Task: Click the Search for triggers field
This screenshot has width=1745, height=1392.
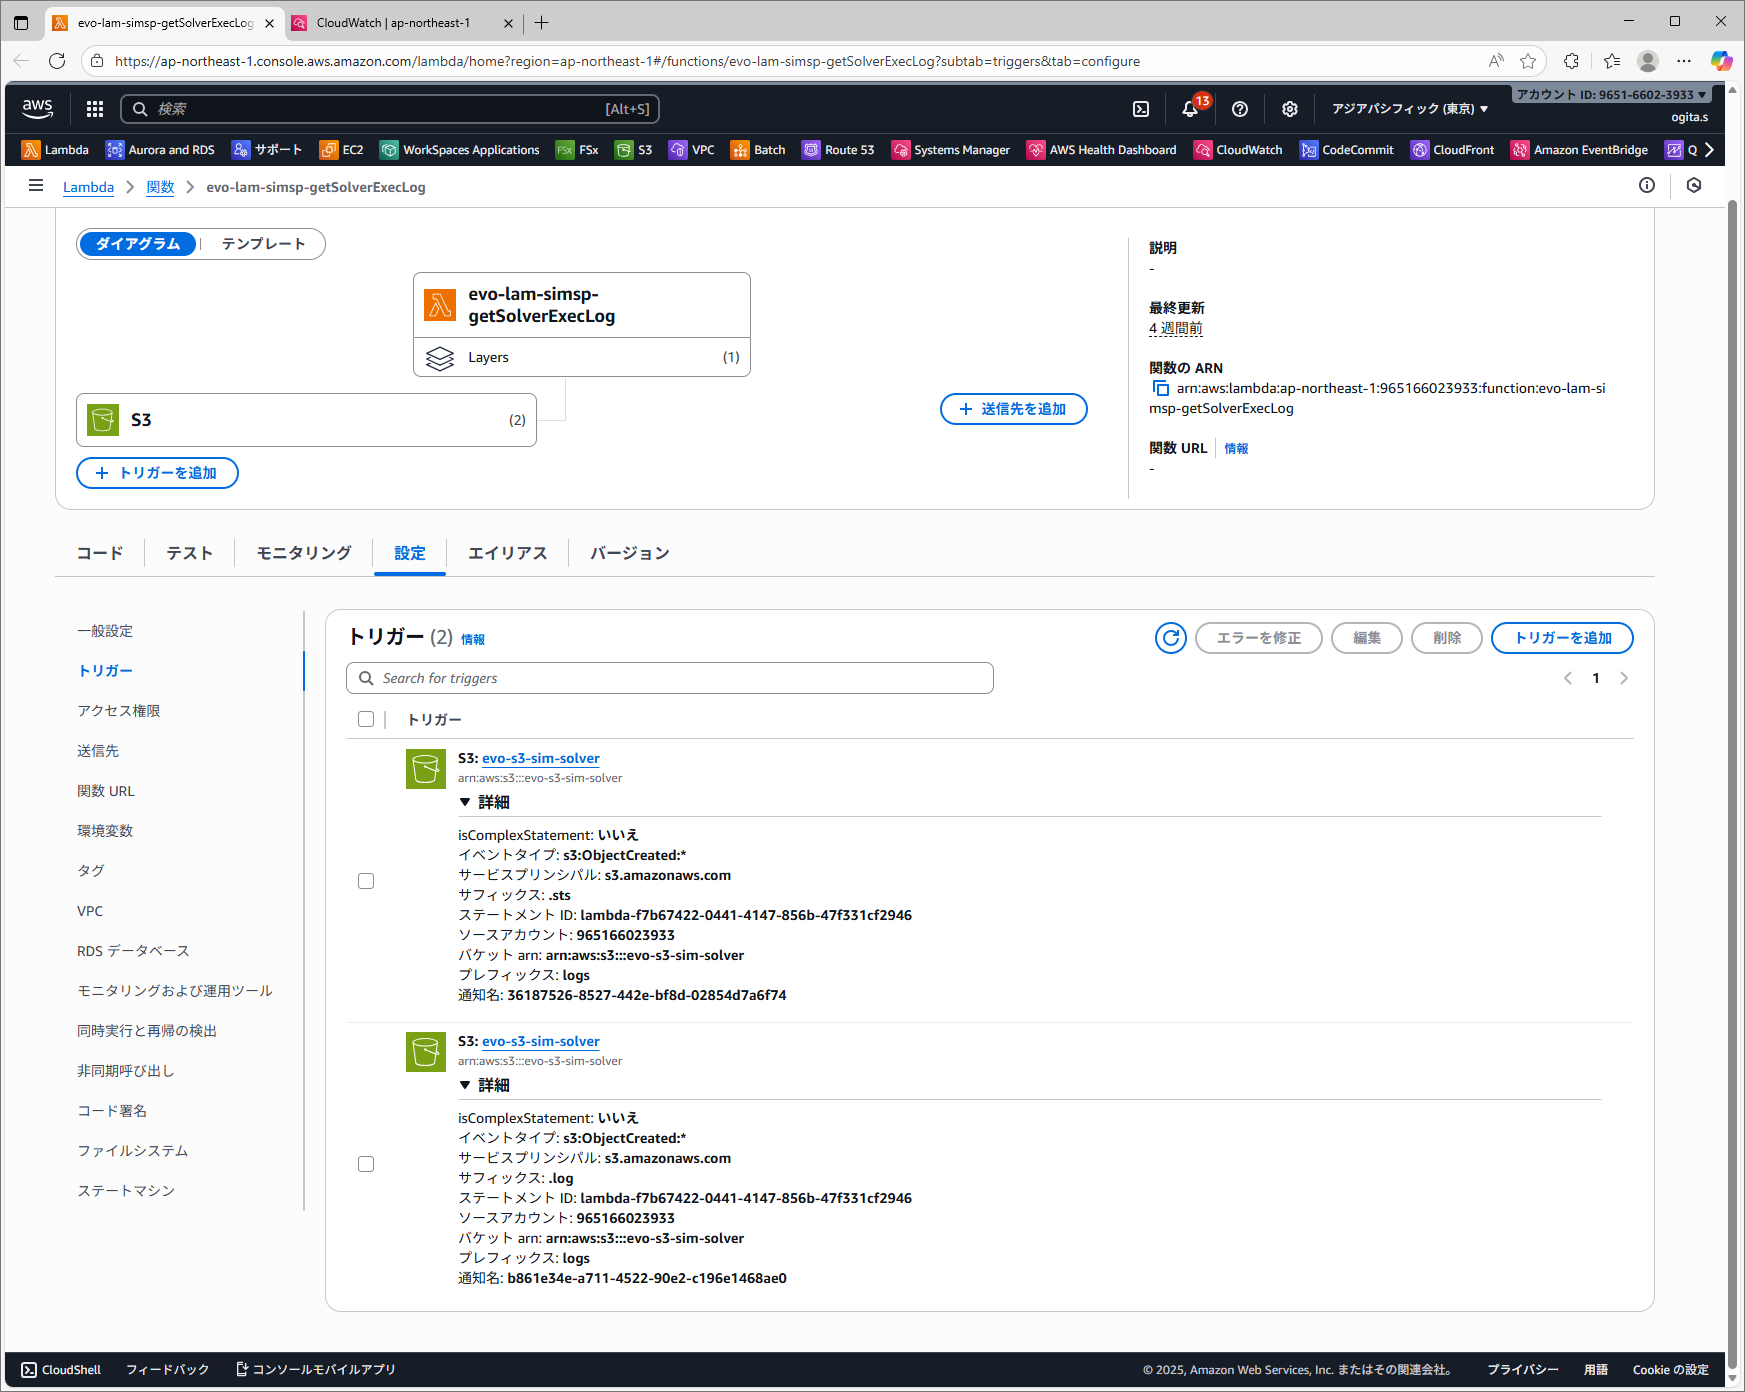Action: pos(670,678)
